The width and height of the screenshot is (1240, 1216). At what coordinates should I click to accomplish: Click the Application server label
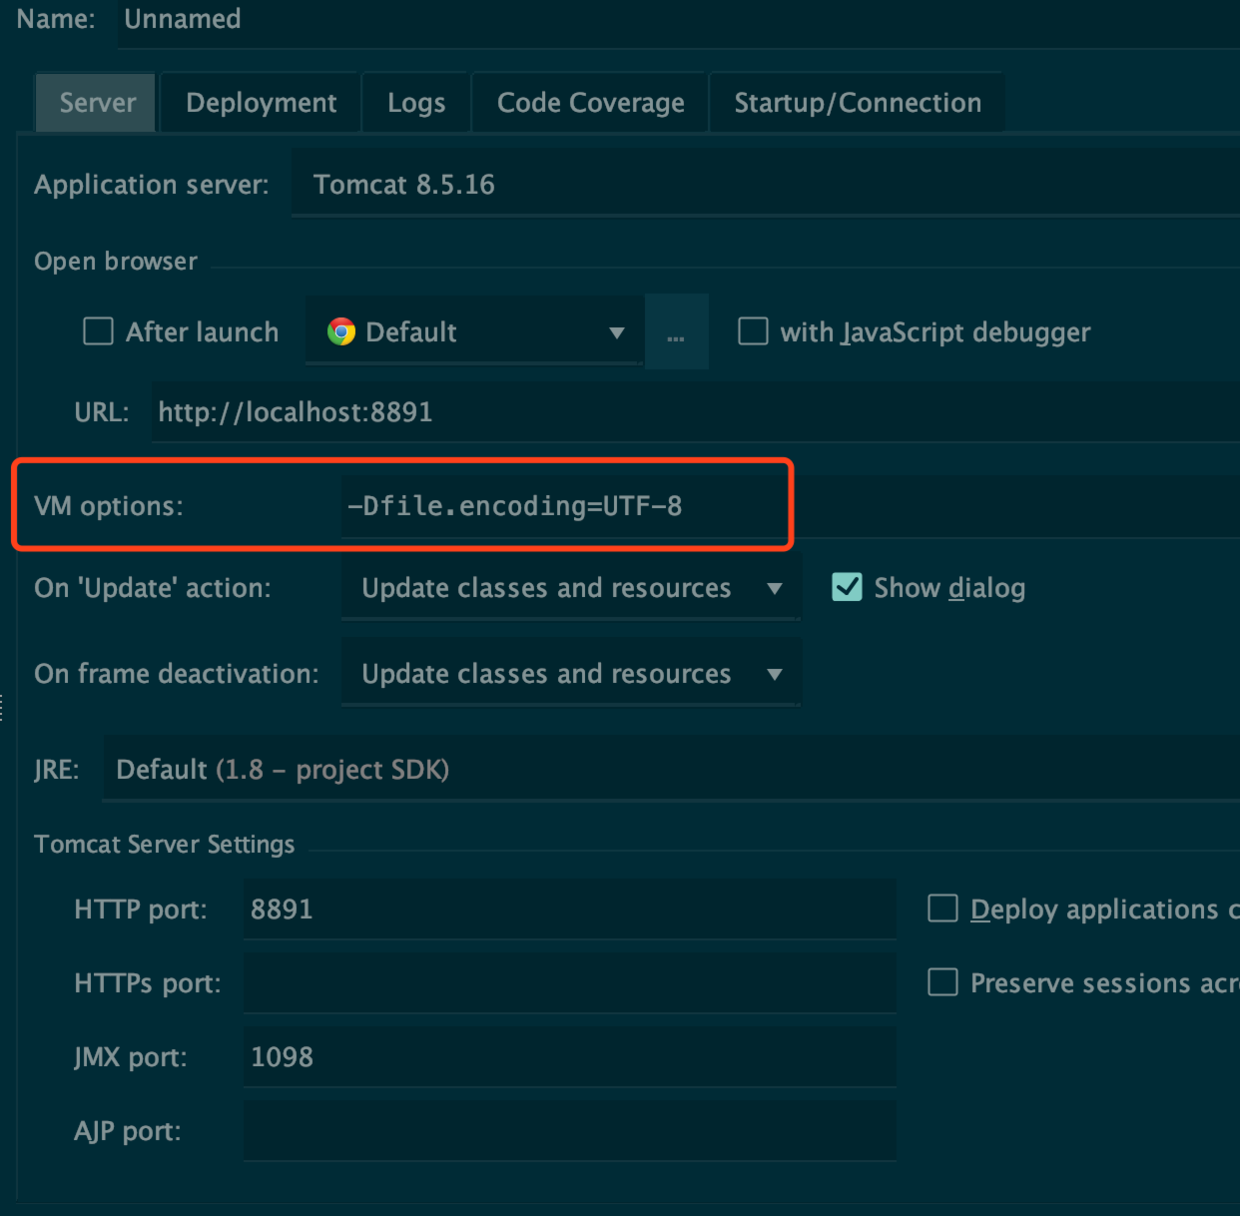(152, 185)
